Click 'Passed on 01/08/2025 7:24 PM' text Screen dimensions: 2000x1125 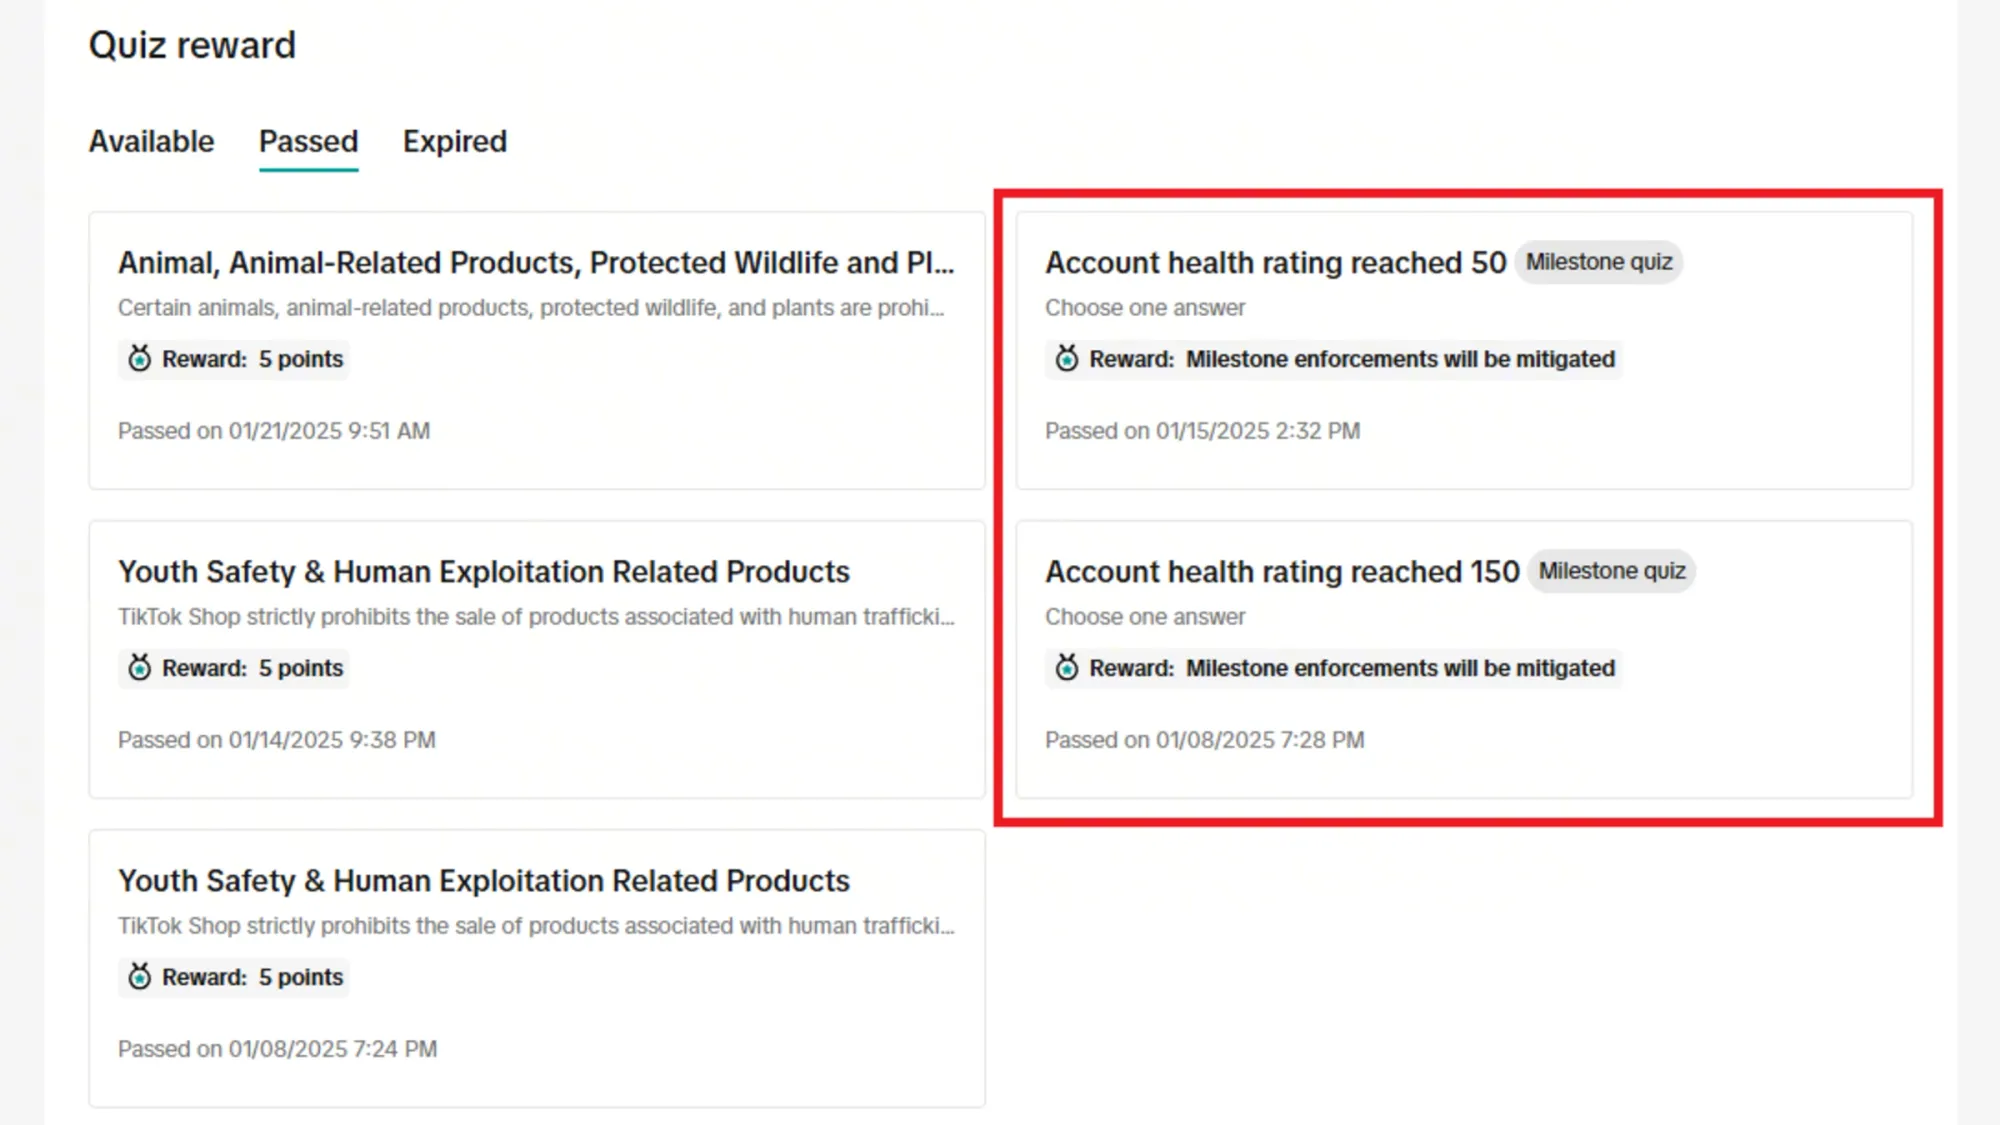(x=277, y=1049)
